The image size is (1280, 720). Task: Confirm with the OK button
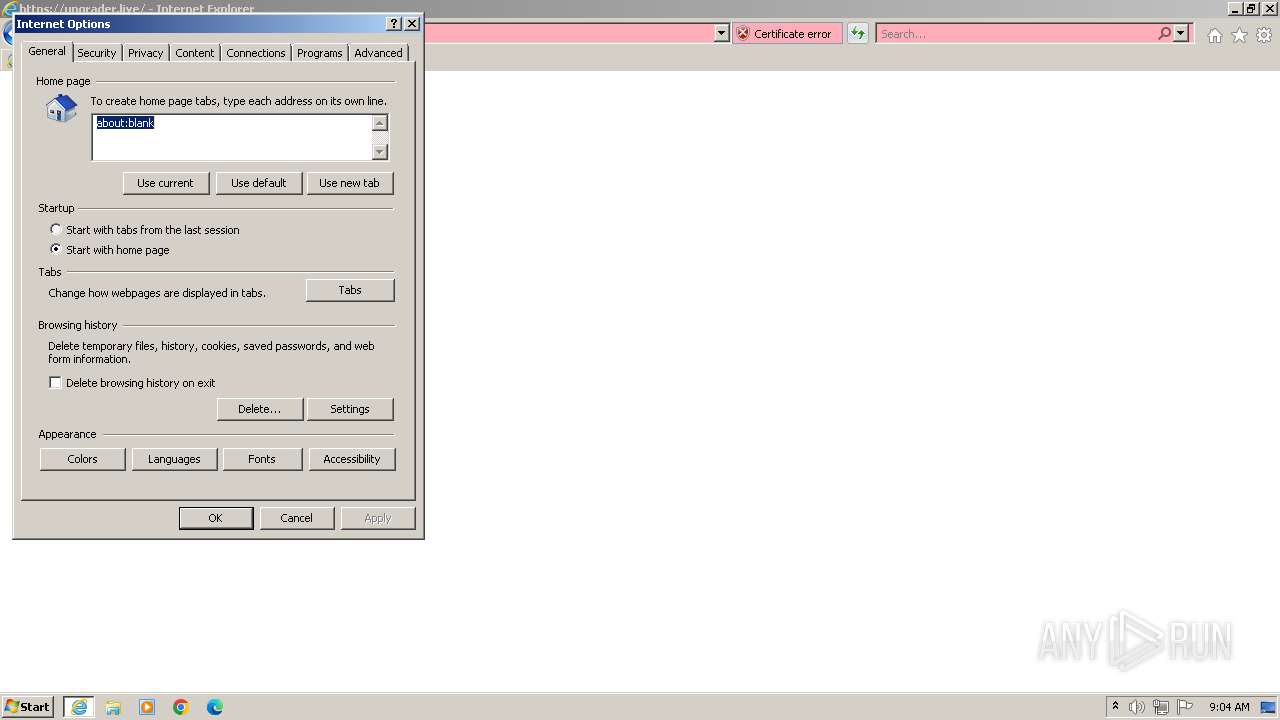pyautogui.click(x=216, y=518)
